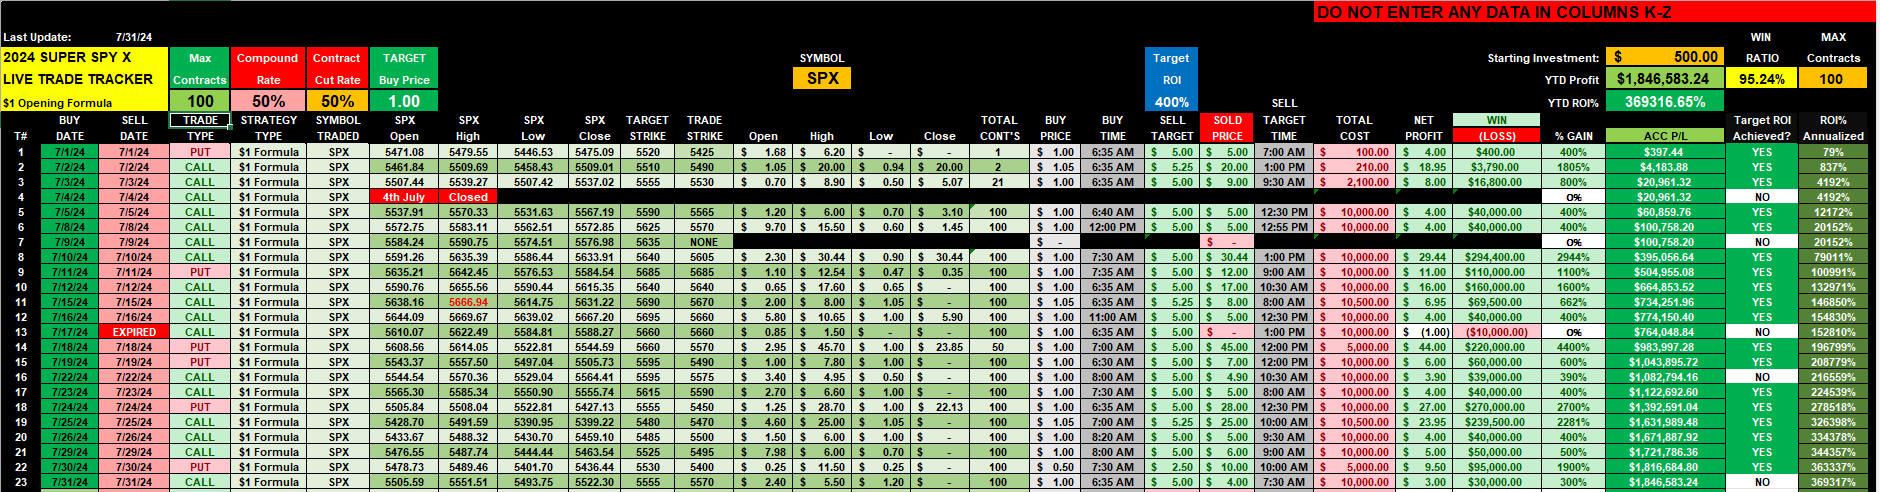This screenshot has width=1880, height=492.
Task: Select SPX Close value 5399.22
Action: tap(594, 422)
